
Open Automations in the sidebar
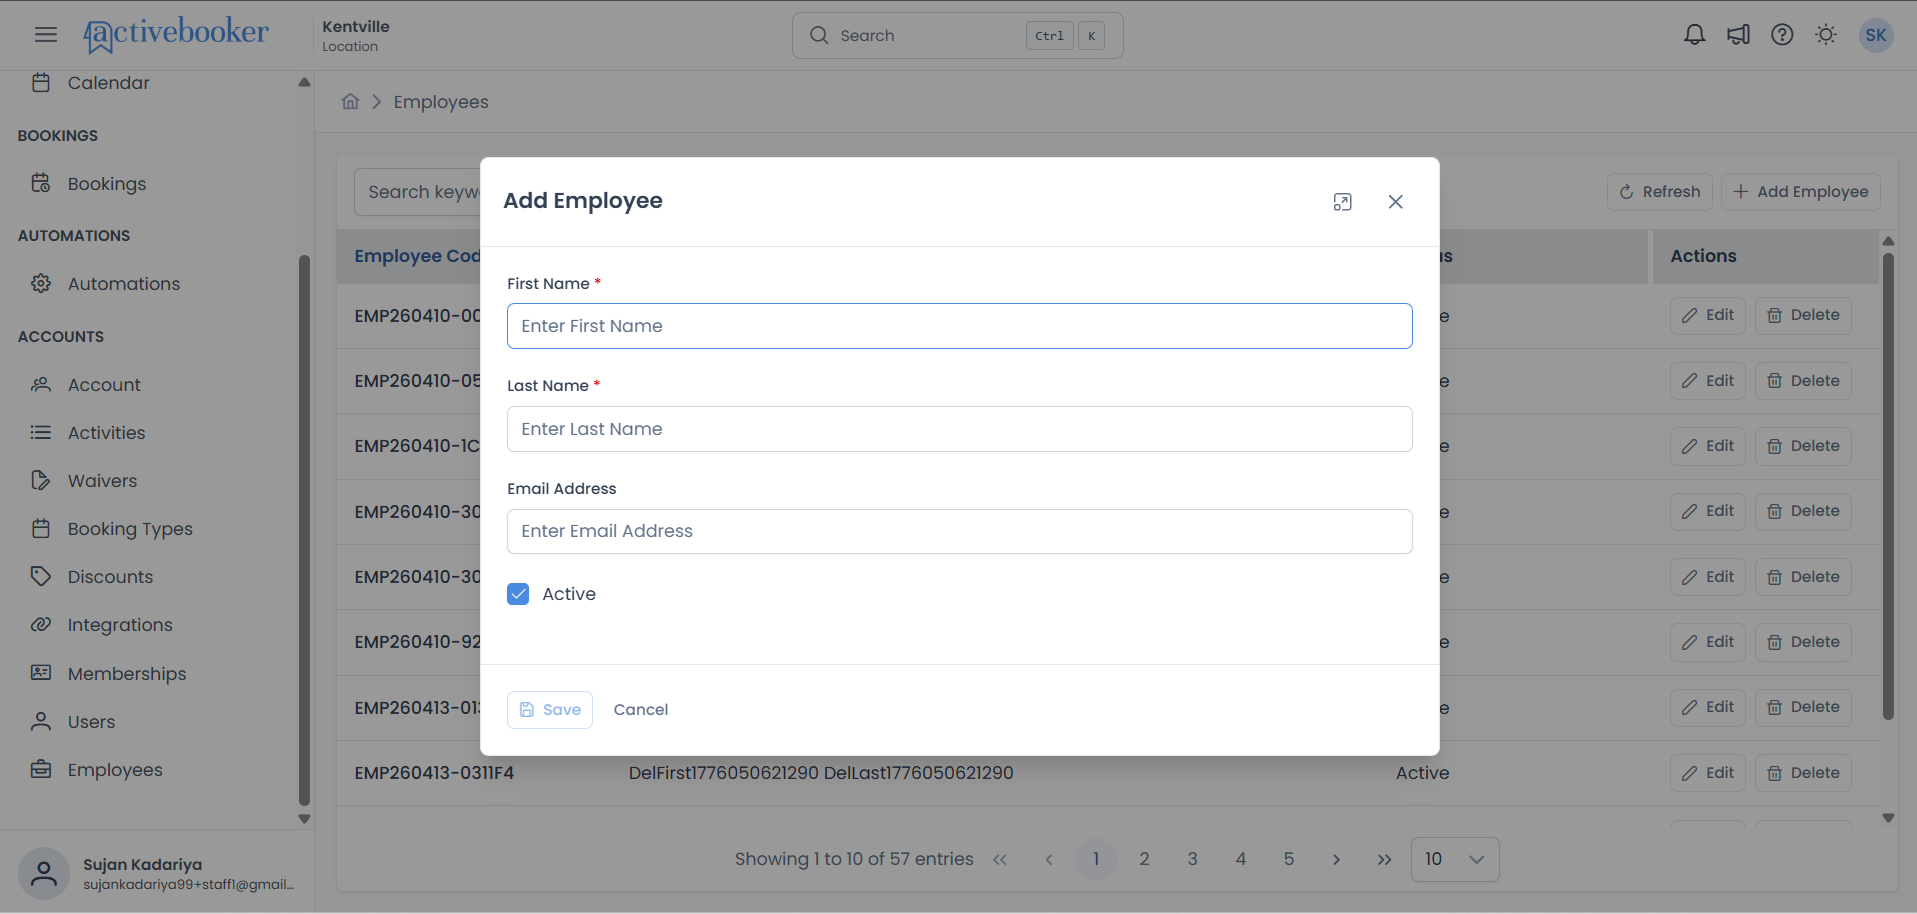click(124, 284)
